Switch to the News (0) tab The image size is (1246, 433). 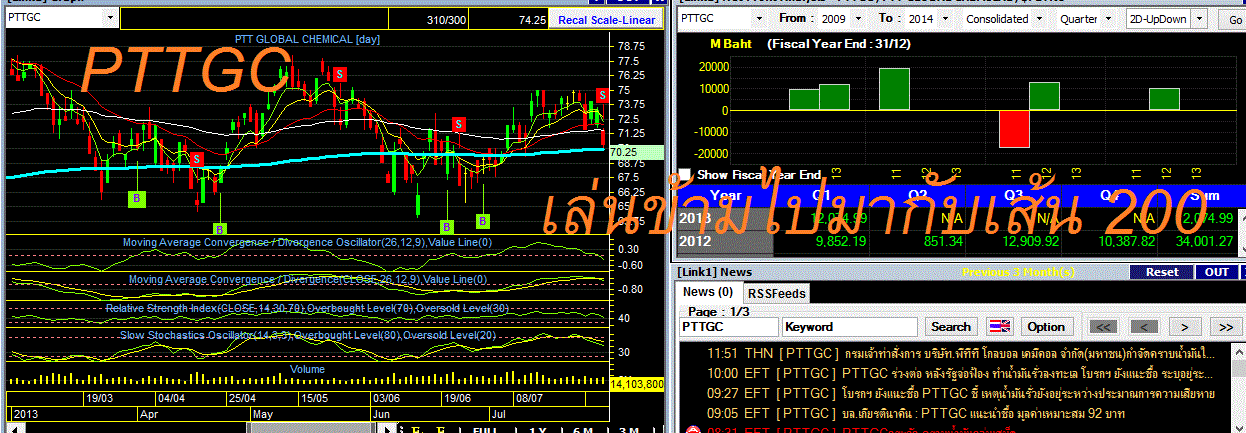(707, 292)
